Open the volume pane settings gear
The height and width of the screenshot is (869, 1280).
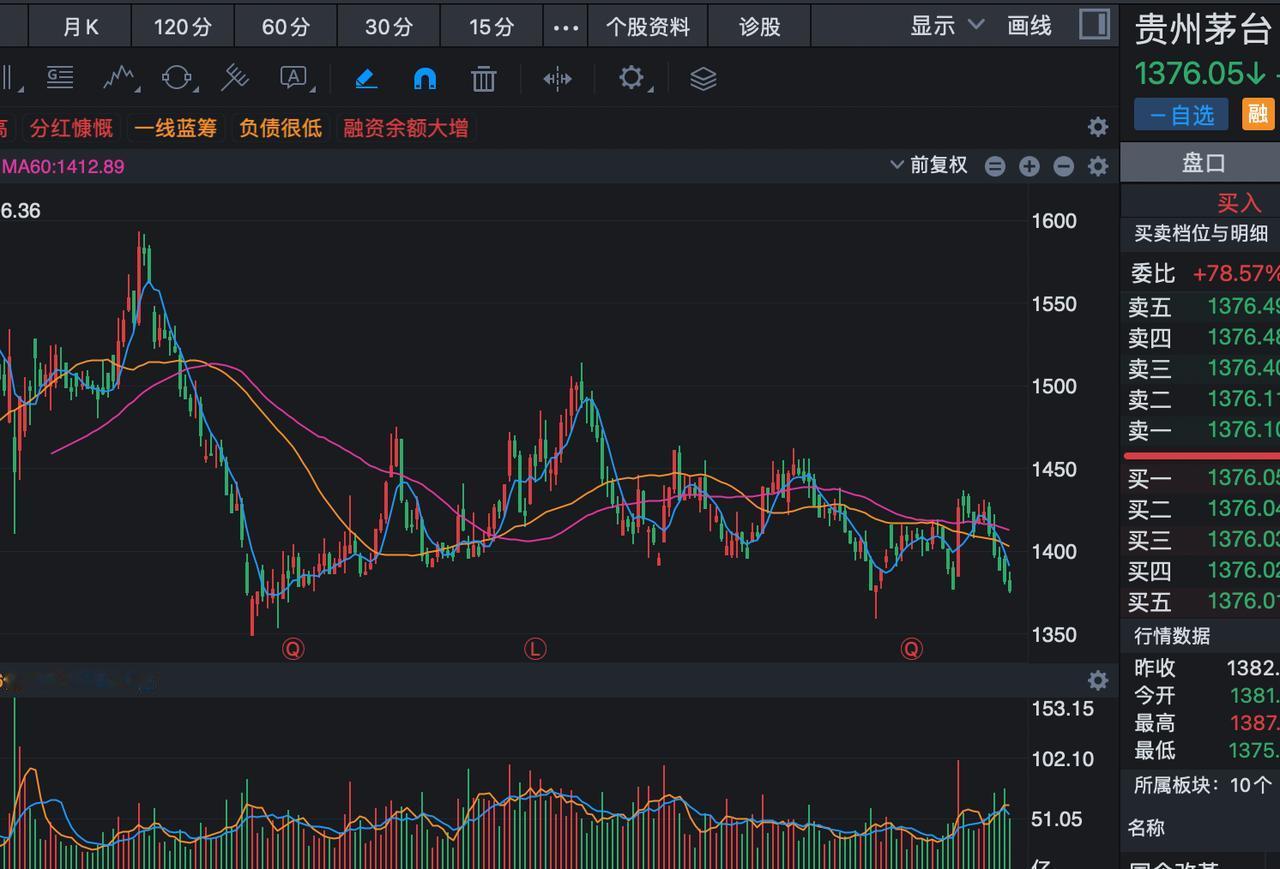[1097, 680]
